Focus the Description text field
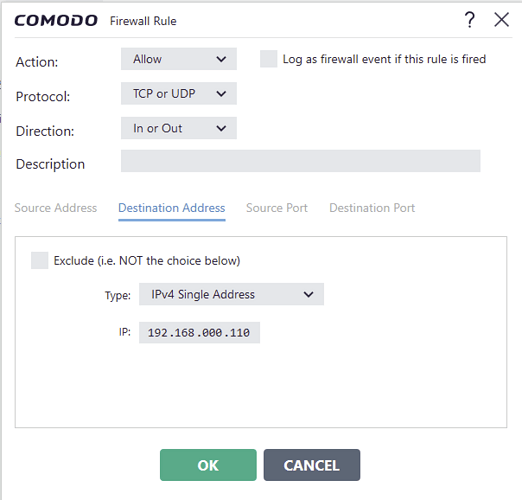The width and height of the screenshot is (522, 500). pyautogui.click(x=301, y=161)
